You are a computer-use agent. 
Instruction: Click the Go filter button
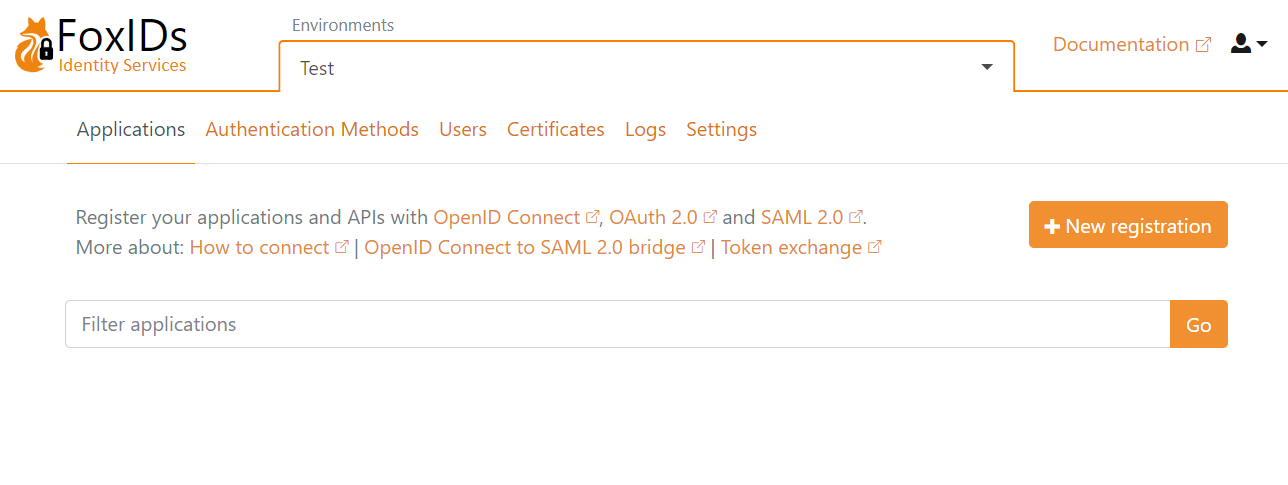coord(1198,324)
